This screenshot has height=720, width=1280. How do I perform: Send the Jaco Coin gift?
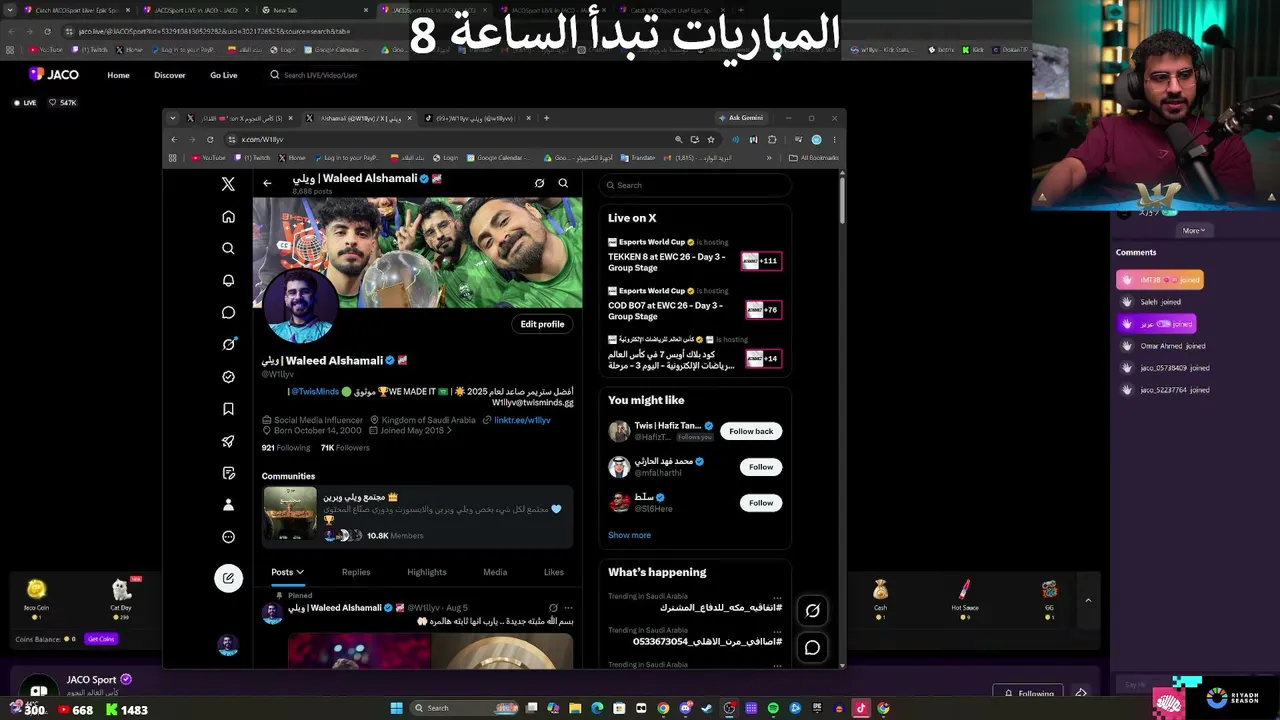pyautogui.click(x=36, y=596)
